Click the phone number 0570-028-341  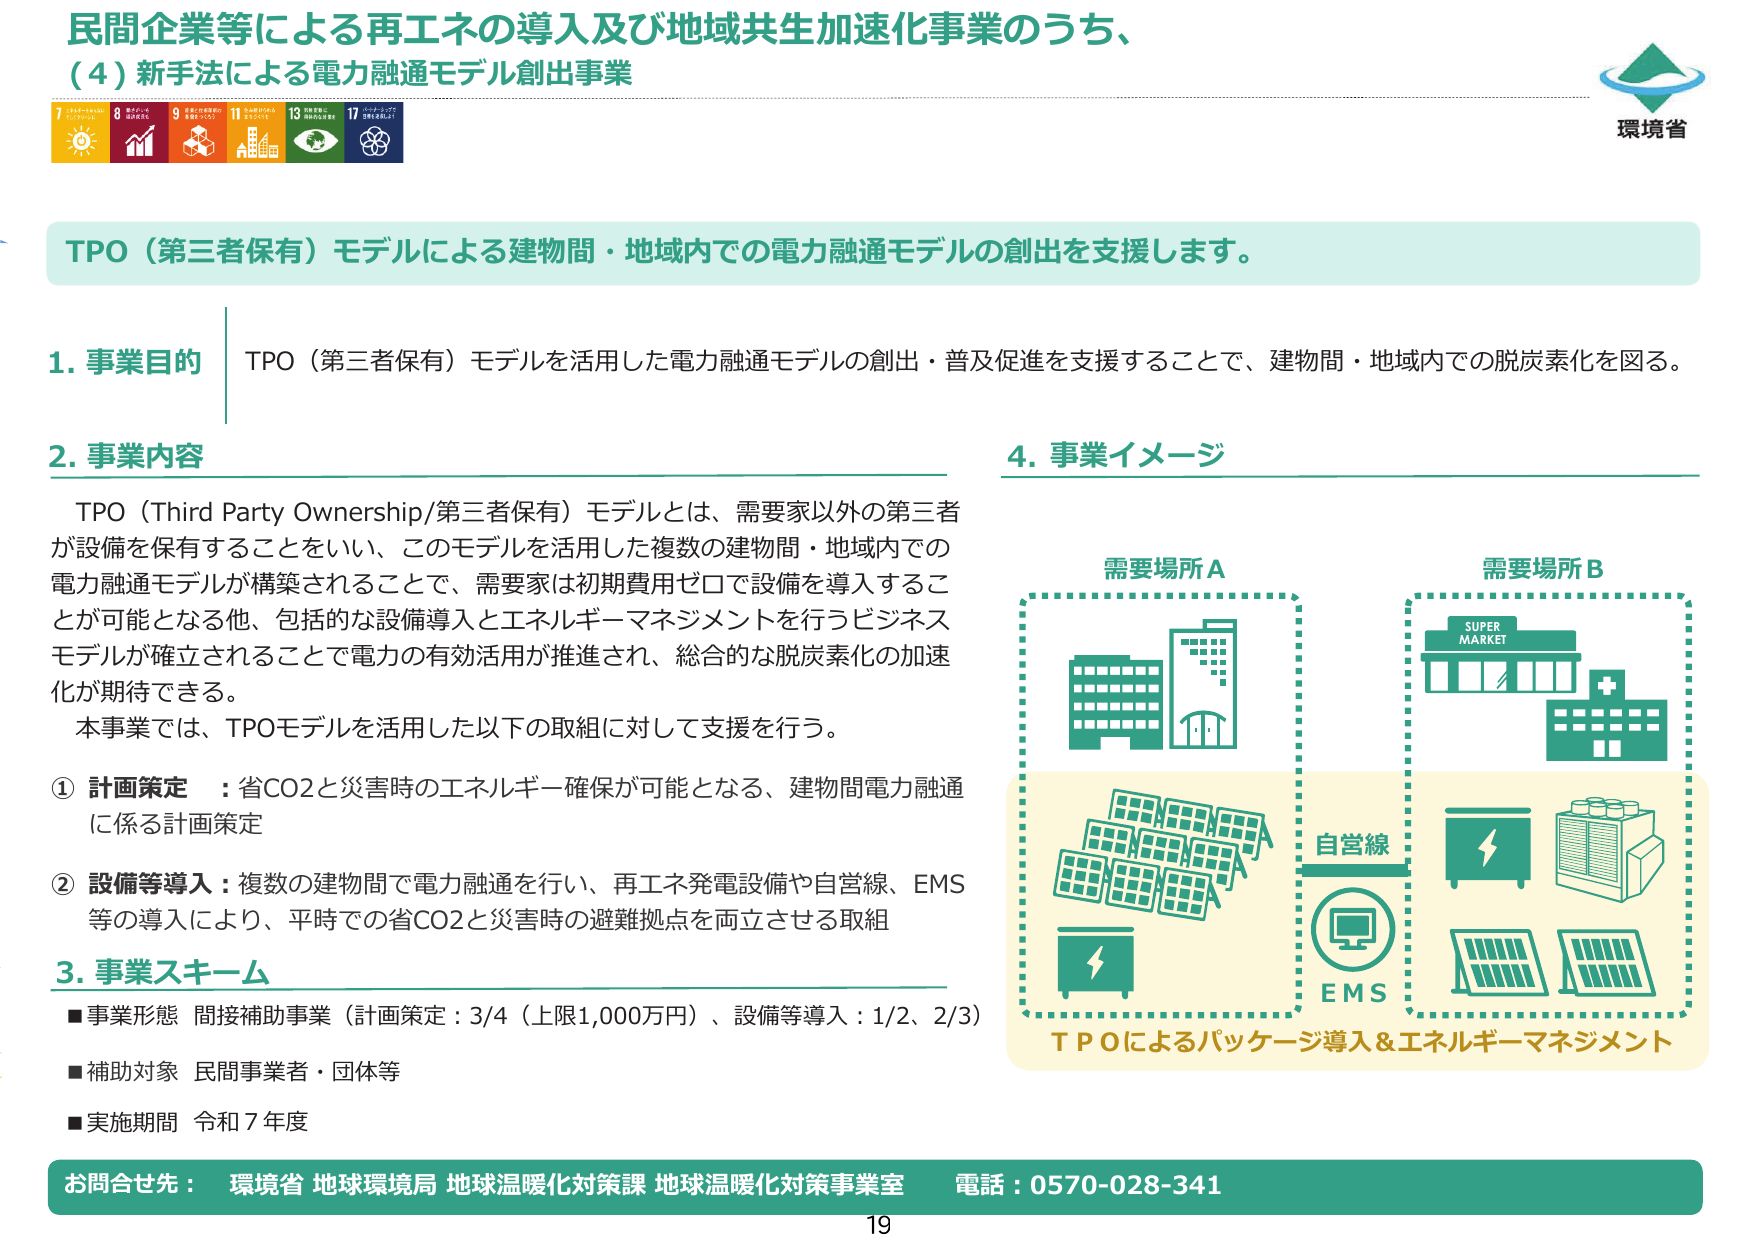tap(1126, 1185)
